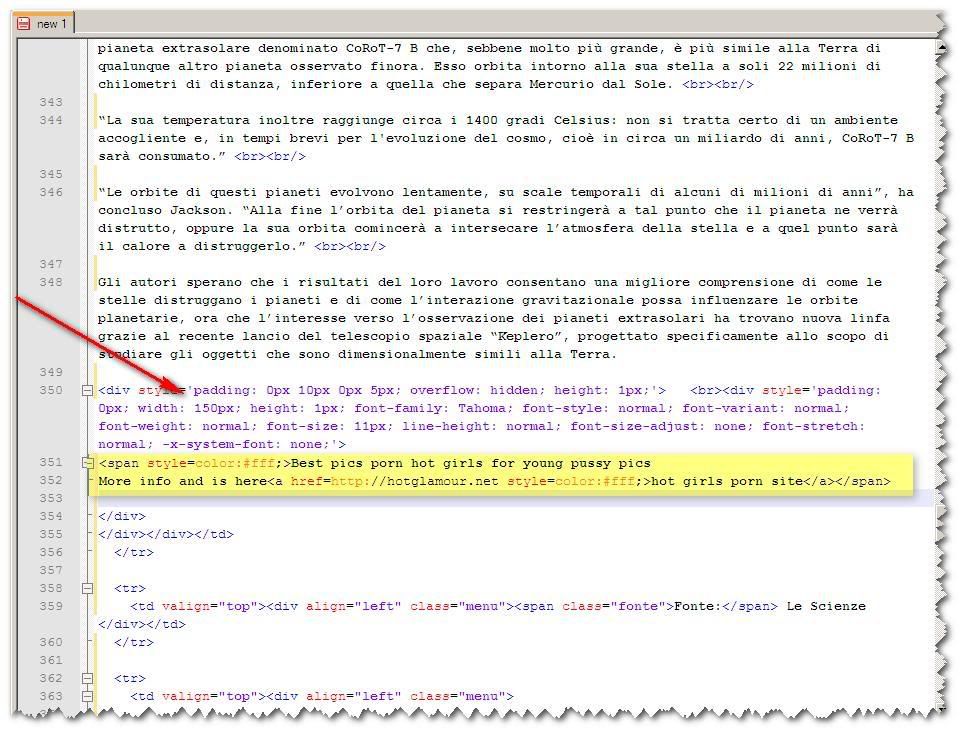The height and width of the screenshot is (735, 964).
Task: Click the "Le Scienze" text on line 359
Action: (826, 607)
